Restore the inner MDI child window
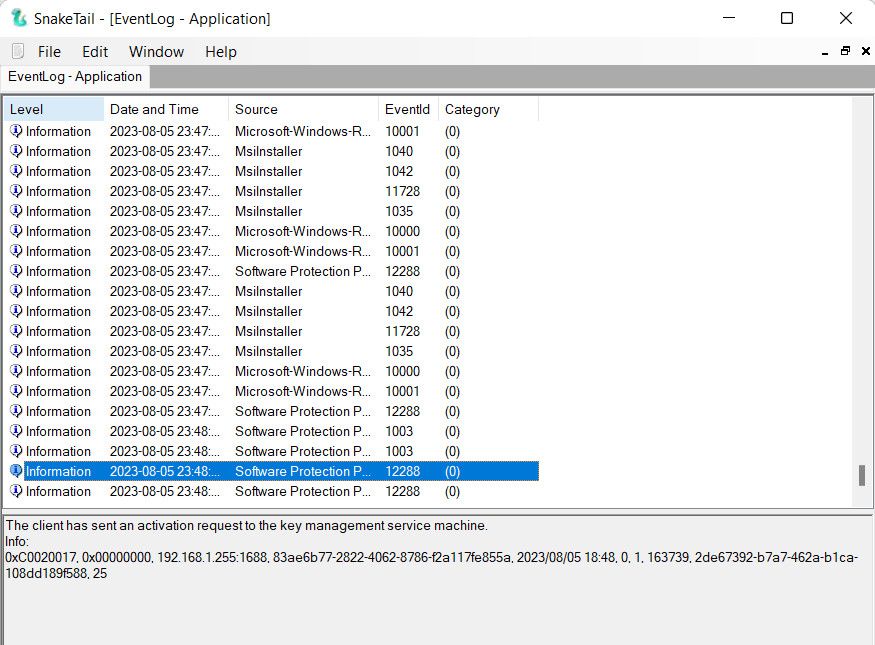This screenshot has height=645, width=875. click(845, 51)
